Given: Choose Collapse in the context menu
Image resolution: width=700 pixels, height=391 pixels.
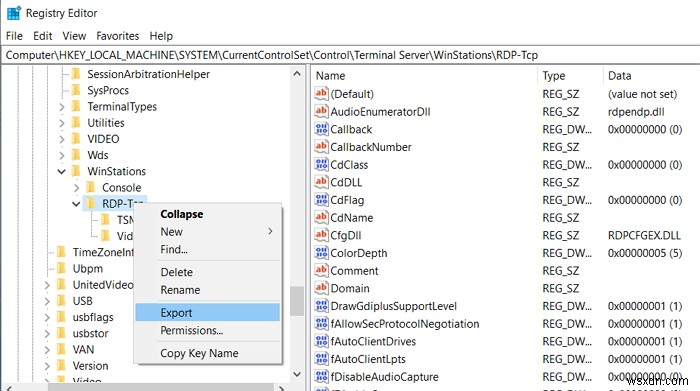Looking at the screenshot, I should (208, 214).
